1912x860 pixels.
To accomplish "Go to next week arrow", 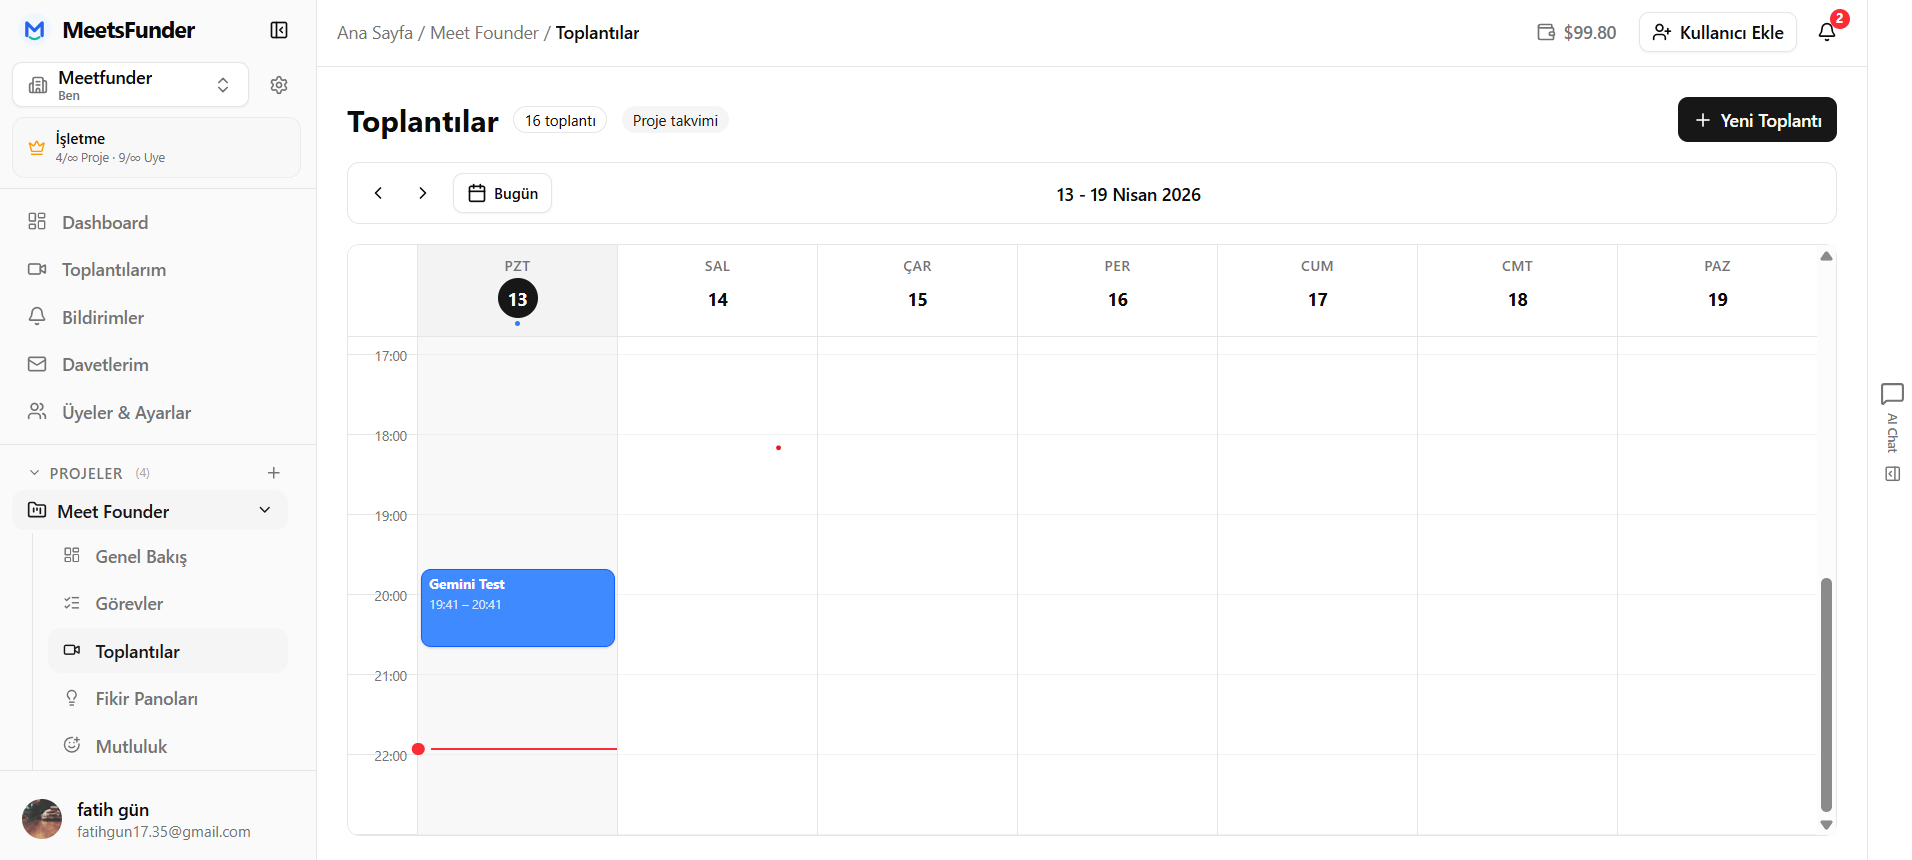I will tap(423, 193).
